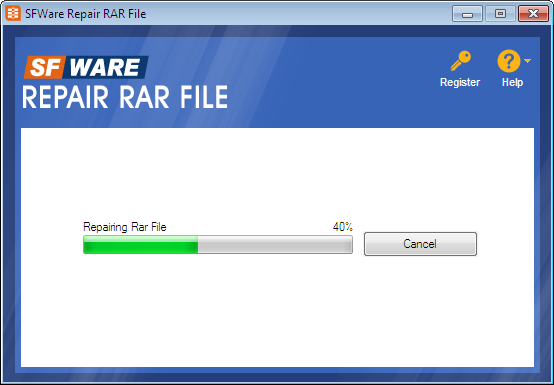Viewport: 554px width, 385px height.
Task: Open Help via the question mark icon
Action: [x=509, y=61]
